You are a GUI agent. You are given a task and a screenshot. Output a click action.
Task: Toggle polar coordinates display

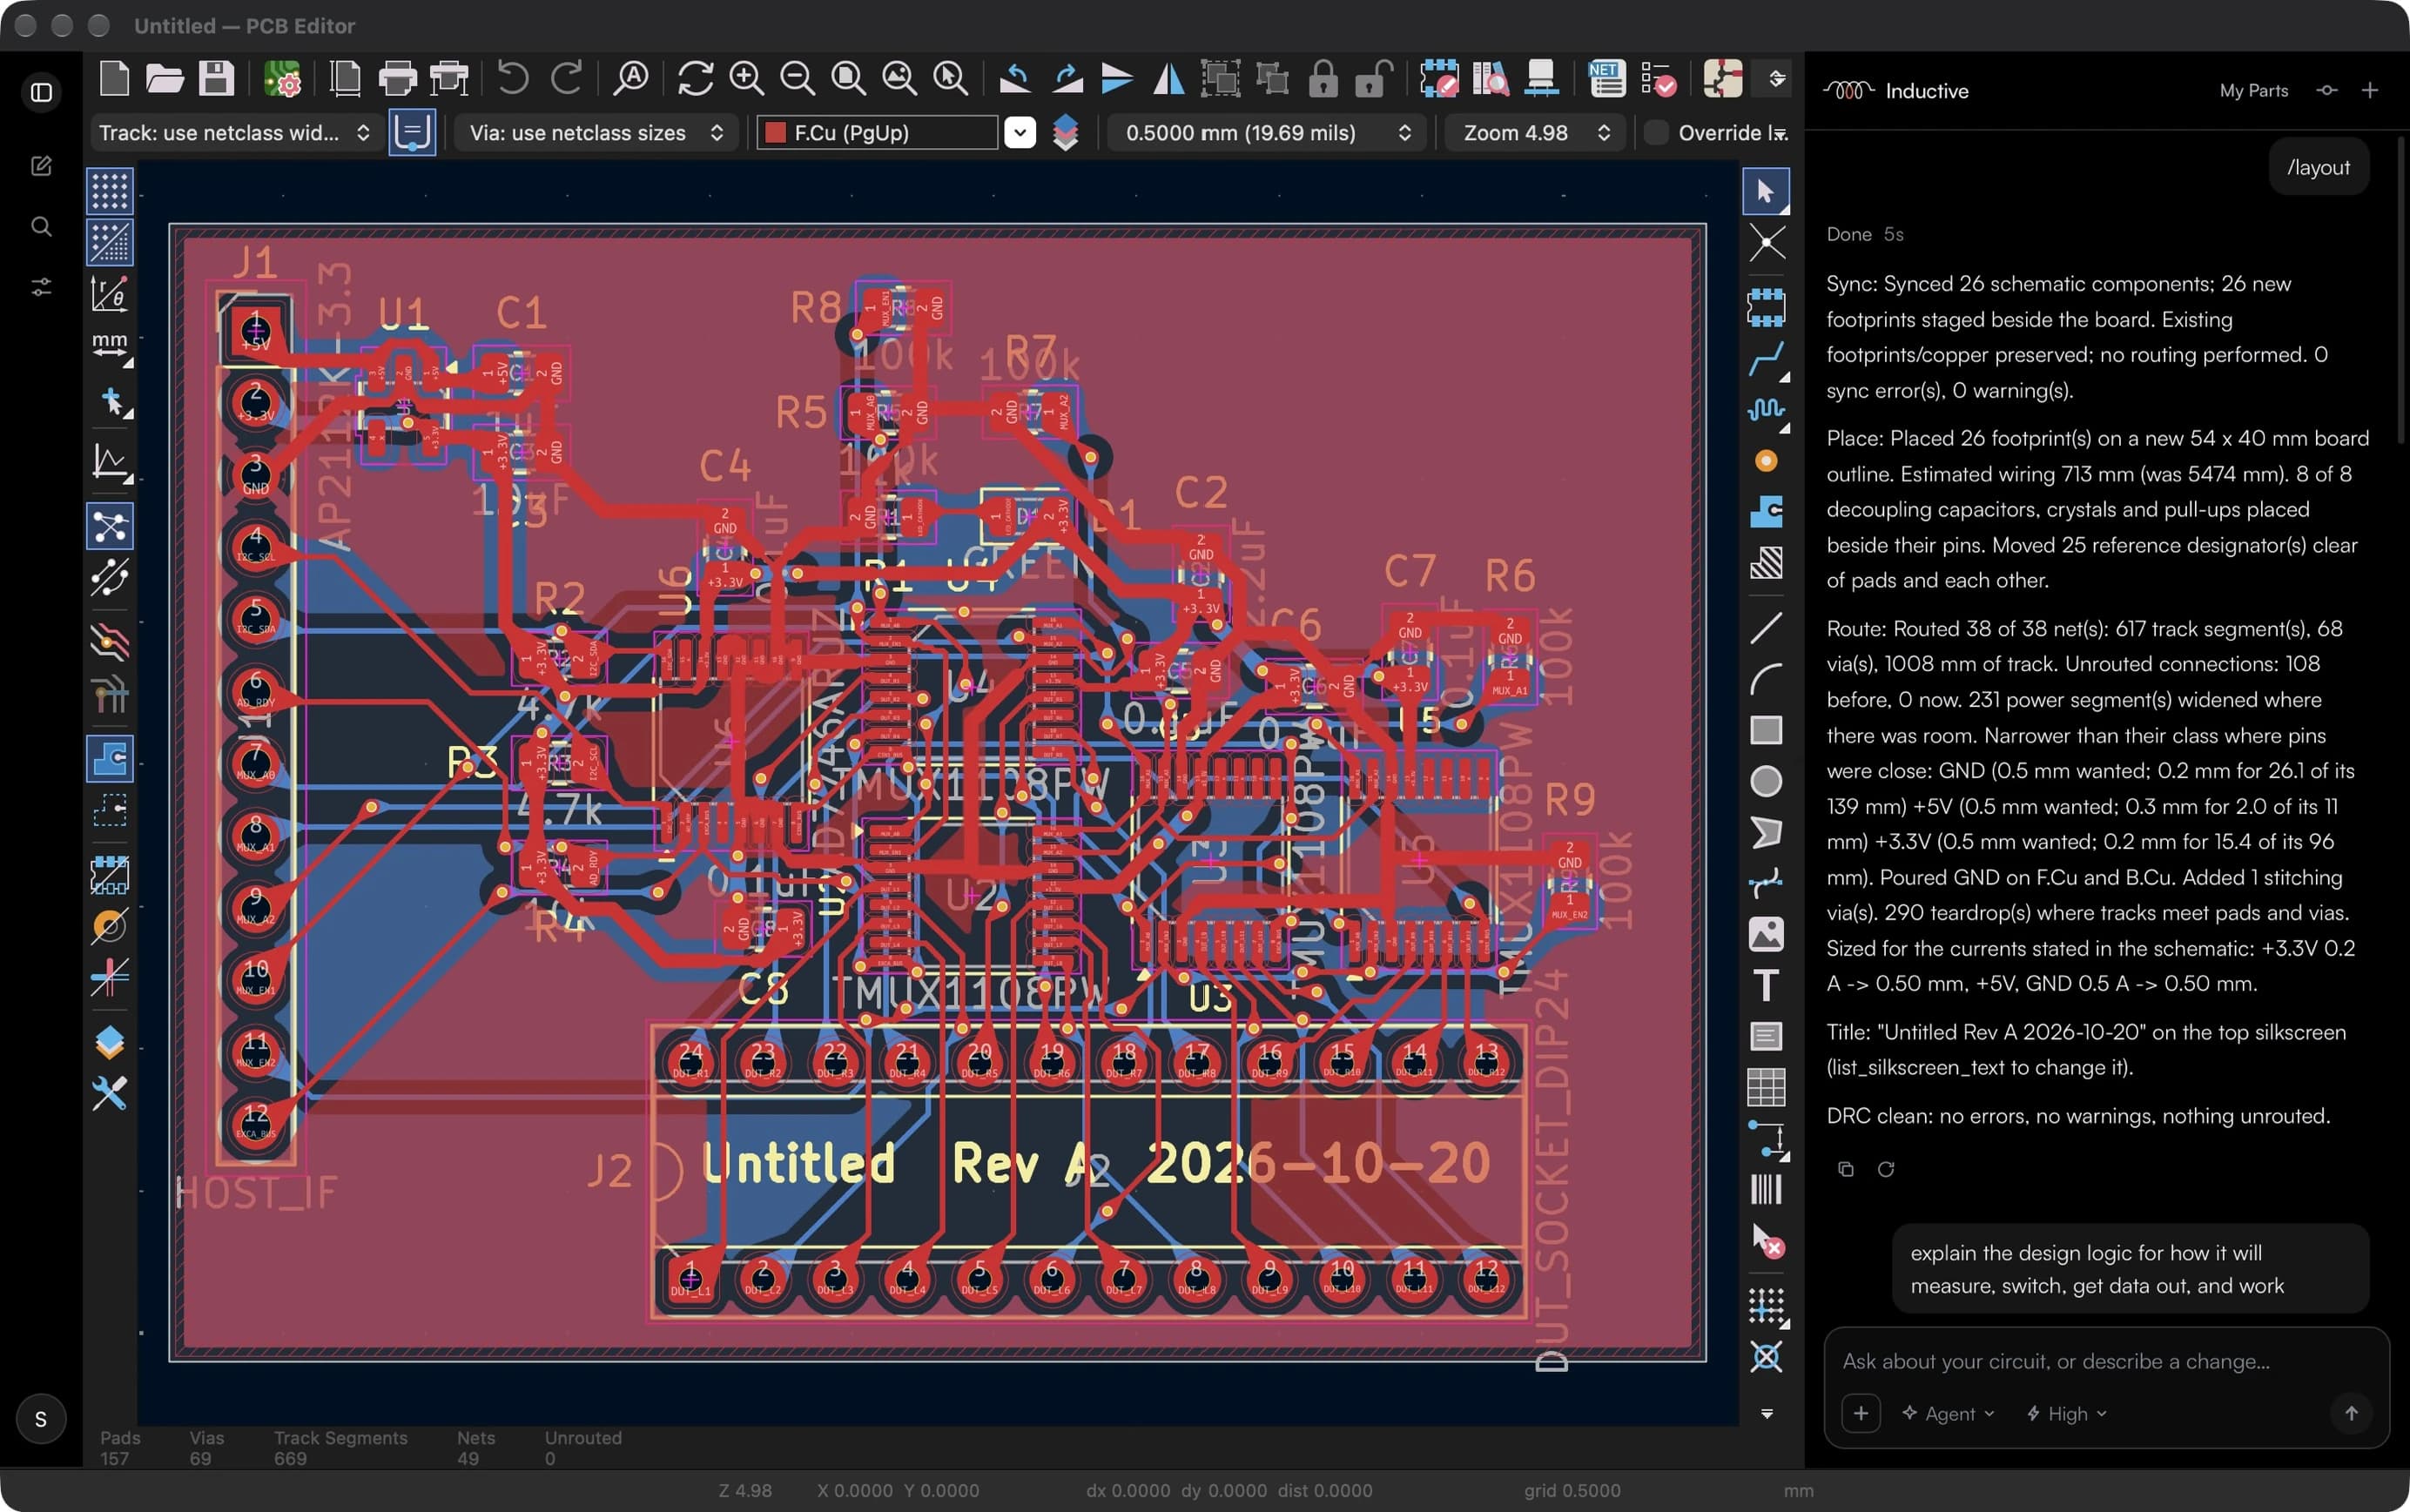click(110, 294)
